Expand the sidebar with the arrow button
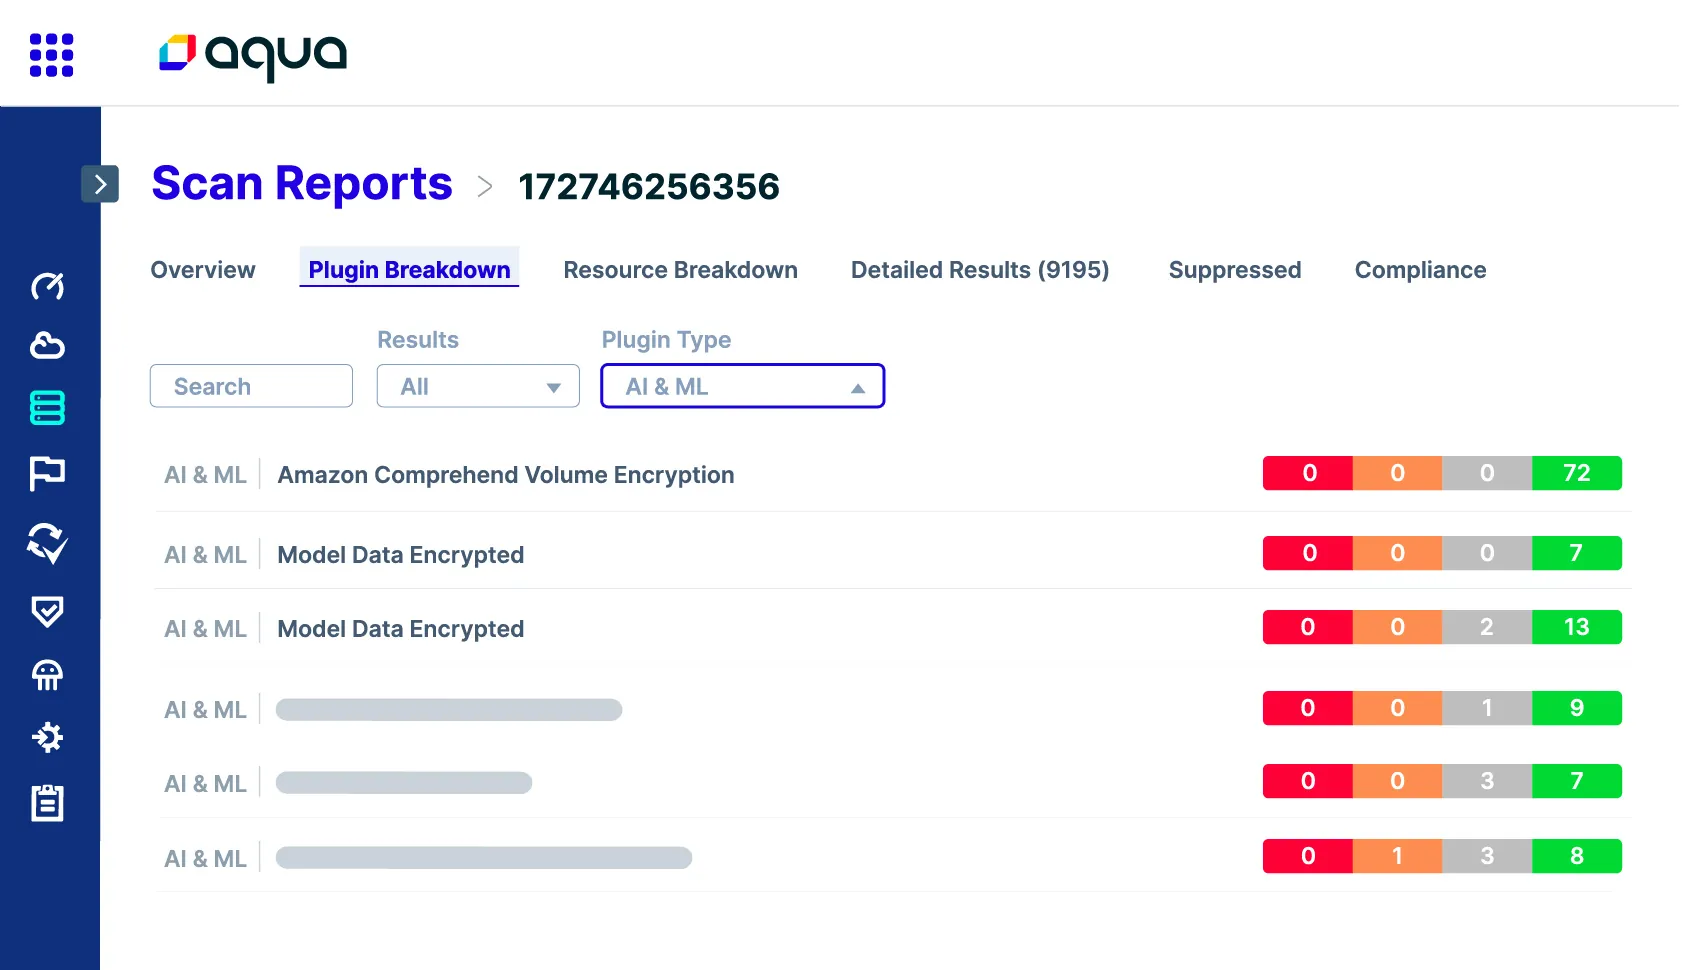 click(x=100, y=184)
